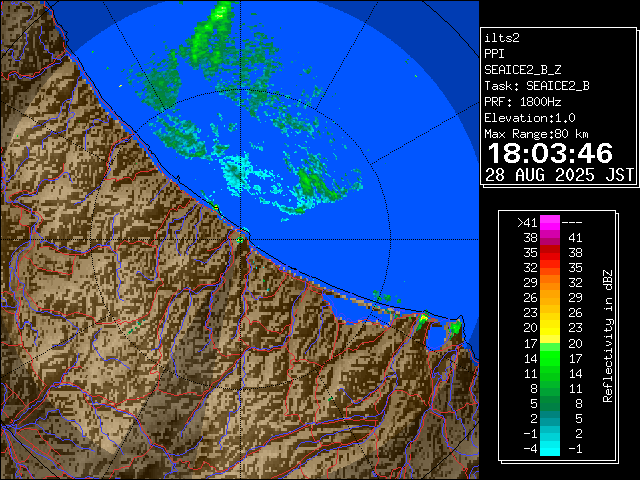Click the magenta >41 dBZ legend swatch
Viewport: 640px width, 480px height.
click(x=550, y=223)
